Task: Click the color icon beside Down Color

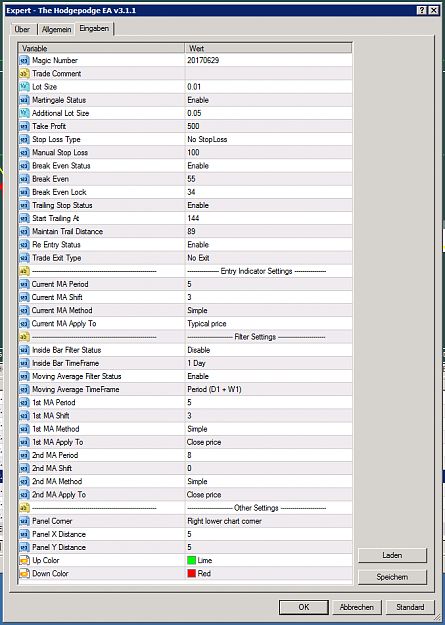Action: pyautogui.click(x=24, y=574)
